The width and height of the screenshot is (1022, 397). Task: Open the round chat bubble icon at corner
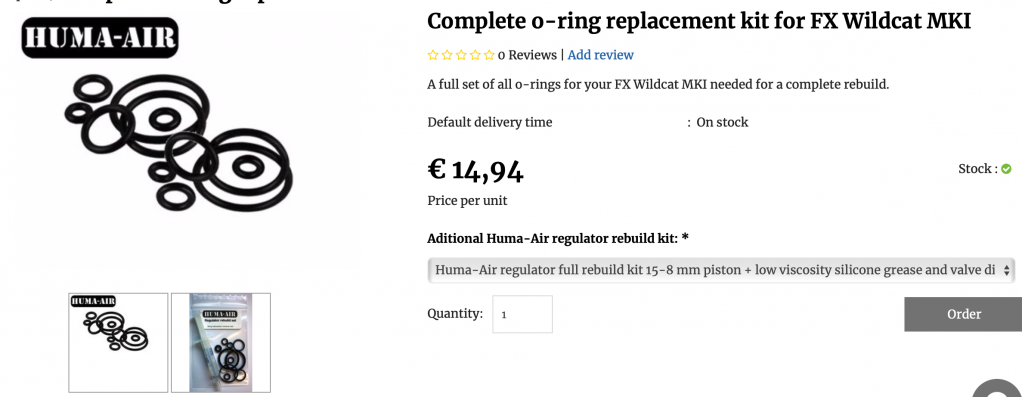coord(997,389)
